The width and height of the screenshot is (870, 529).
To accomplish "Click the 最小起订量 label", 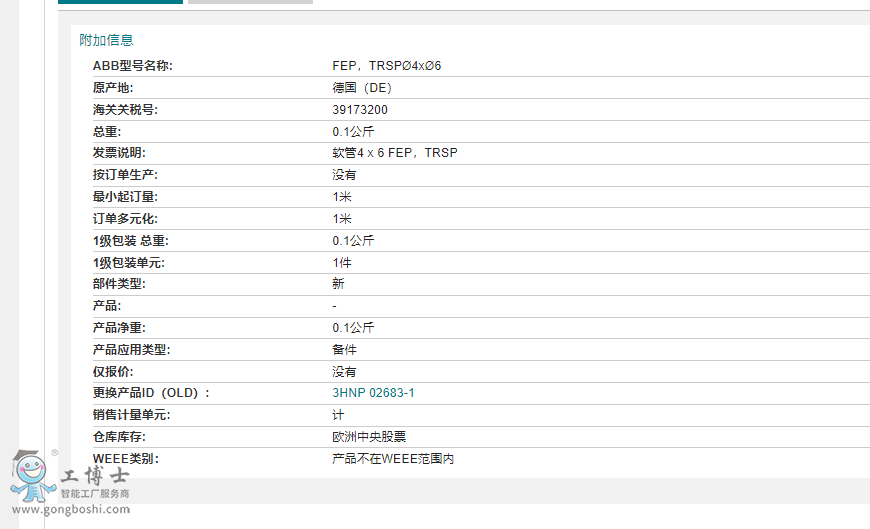I will (x=125, y=197).
